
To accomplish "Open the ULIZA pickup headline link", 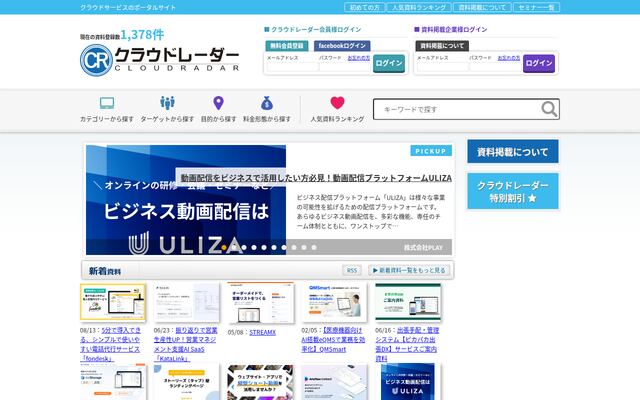I will tap(316, 178).
